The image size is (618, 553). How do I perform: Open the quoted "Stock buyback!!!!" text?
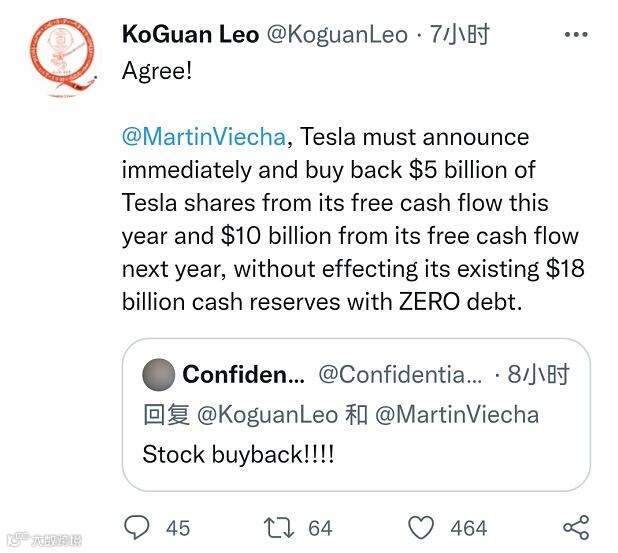pyautogui.click(x=238, y=453)
